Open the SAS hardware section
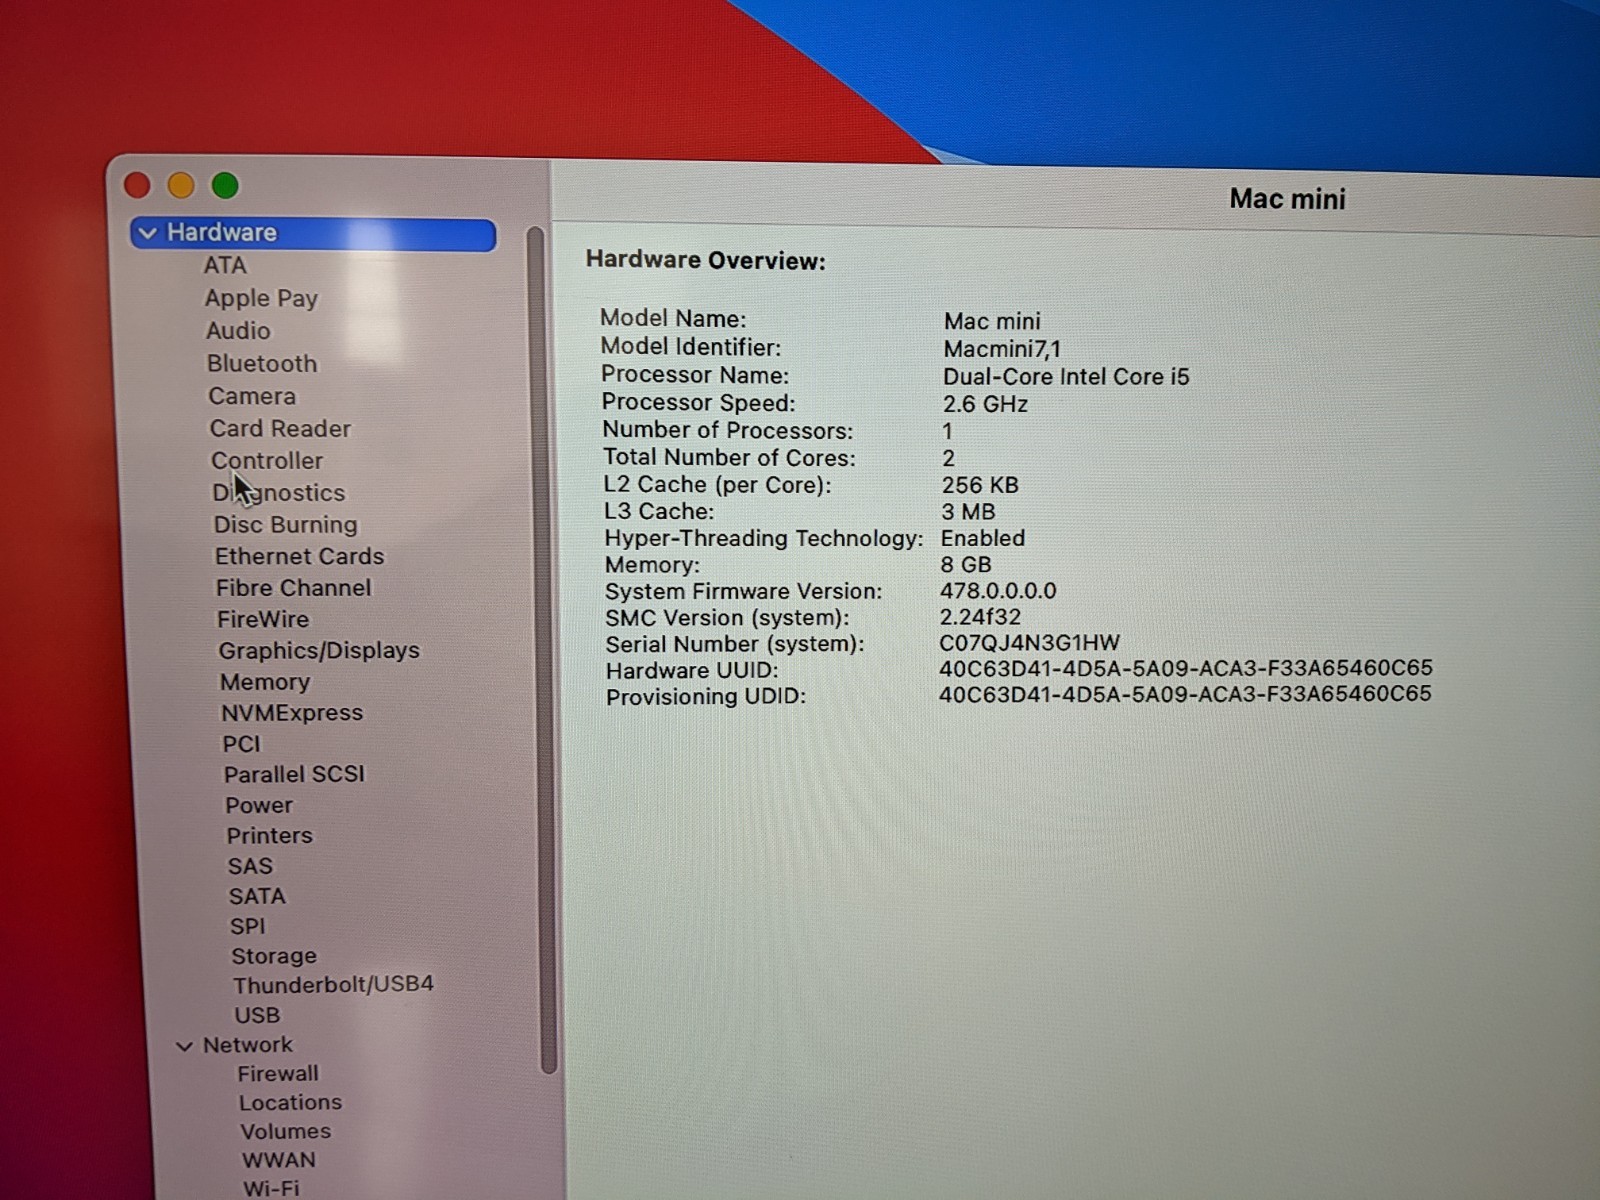 tap(250, 866)
